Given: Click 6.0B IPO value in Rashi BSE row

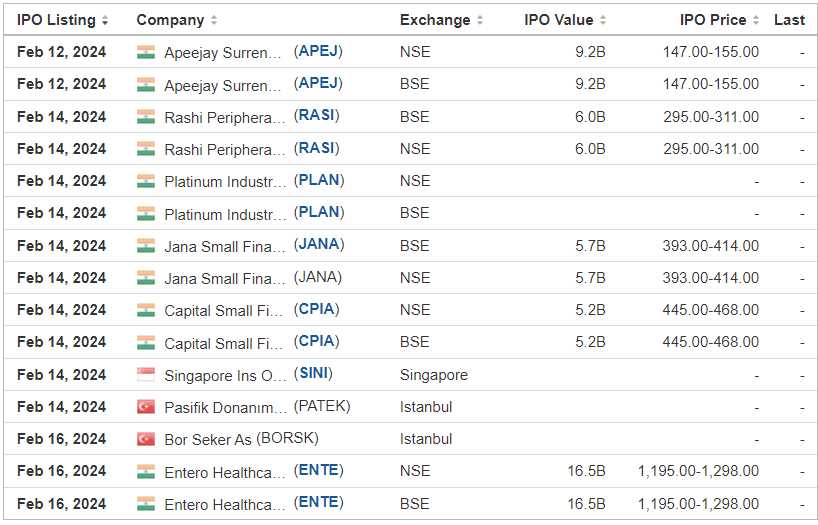Looking at the screenshot, I should click(590, 117).
